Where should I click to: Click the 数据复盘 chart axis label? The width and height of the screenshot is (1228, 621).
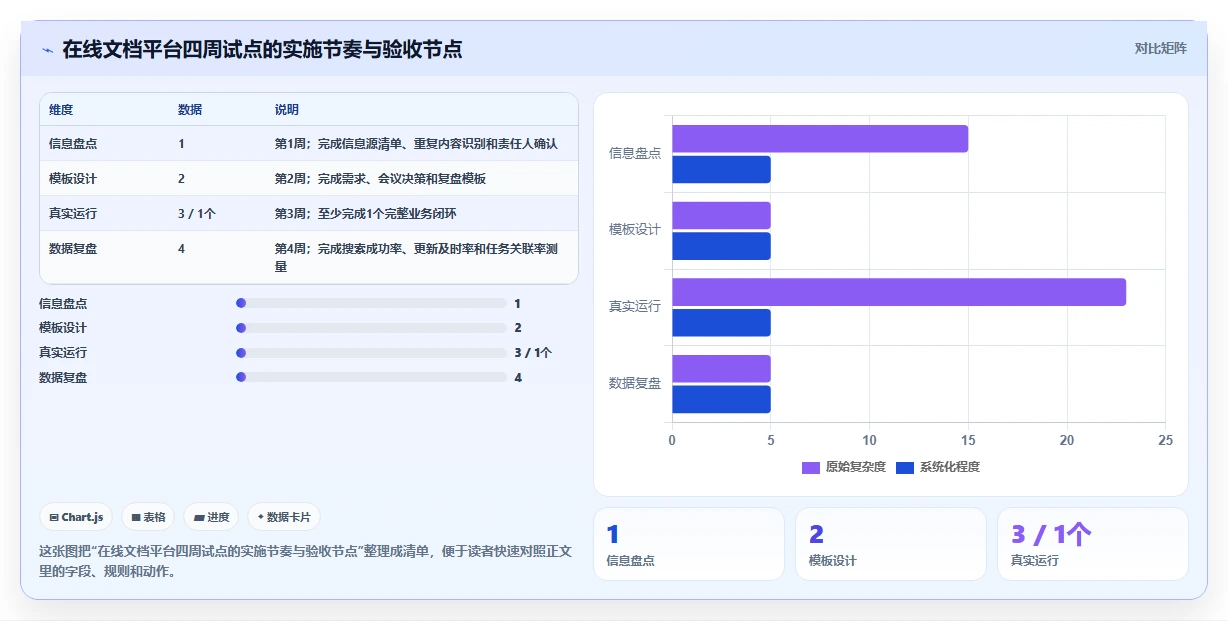point(635,383)
